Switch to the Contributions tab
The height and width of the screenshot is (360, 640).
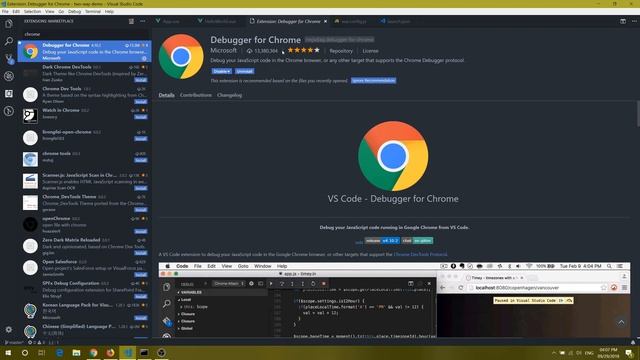tap(196, 95)
